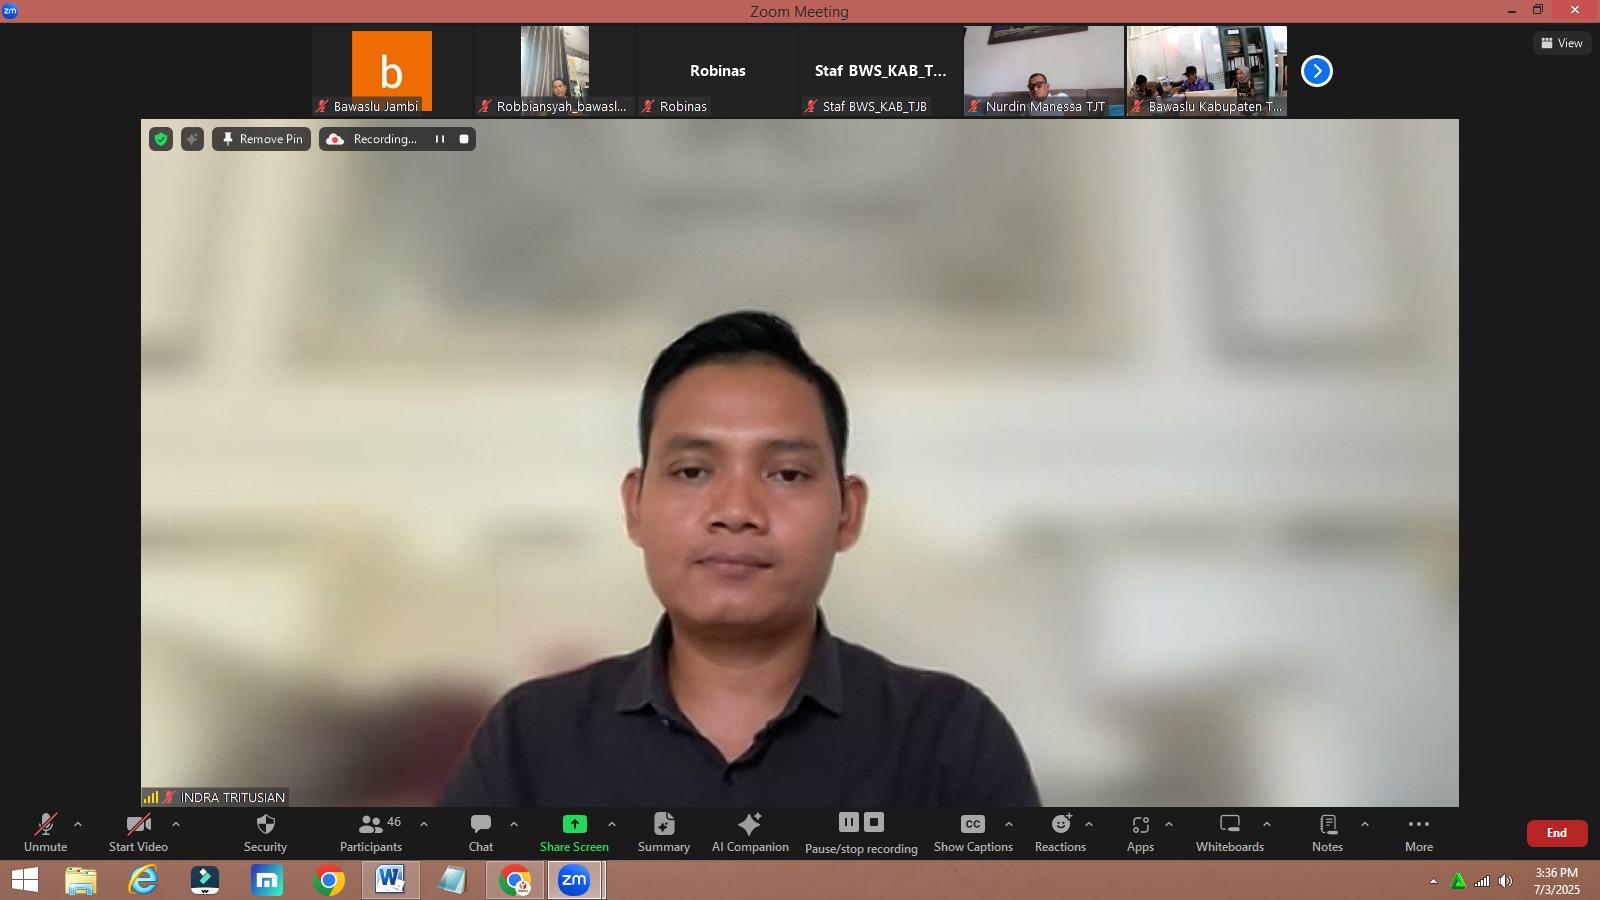Screen dimensions: 1600x900
Task: Open the Notes icon
Action: (1327, 825)
